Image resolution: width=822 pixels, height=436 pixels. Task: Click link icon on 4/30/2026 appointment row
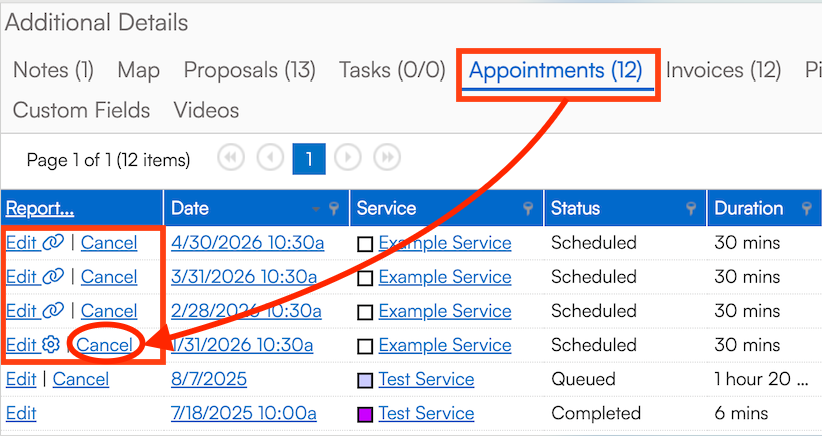click(x=53, y=243)
